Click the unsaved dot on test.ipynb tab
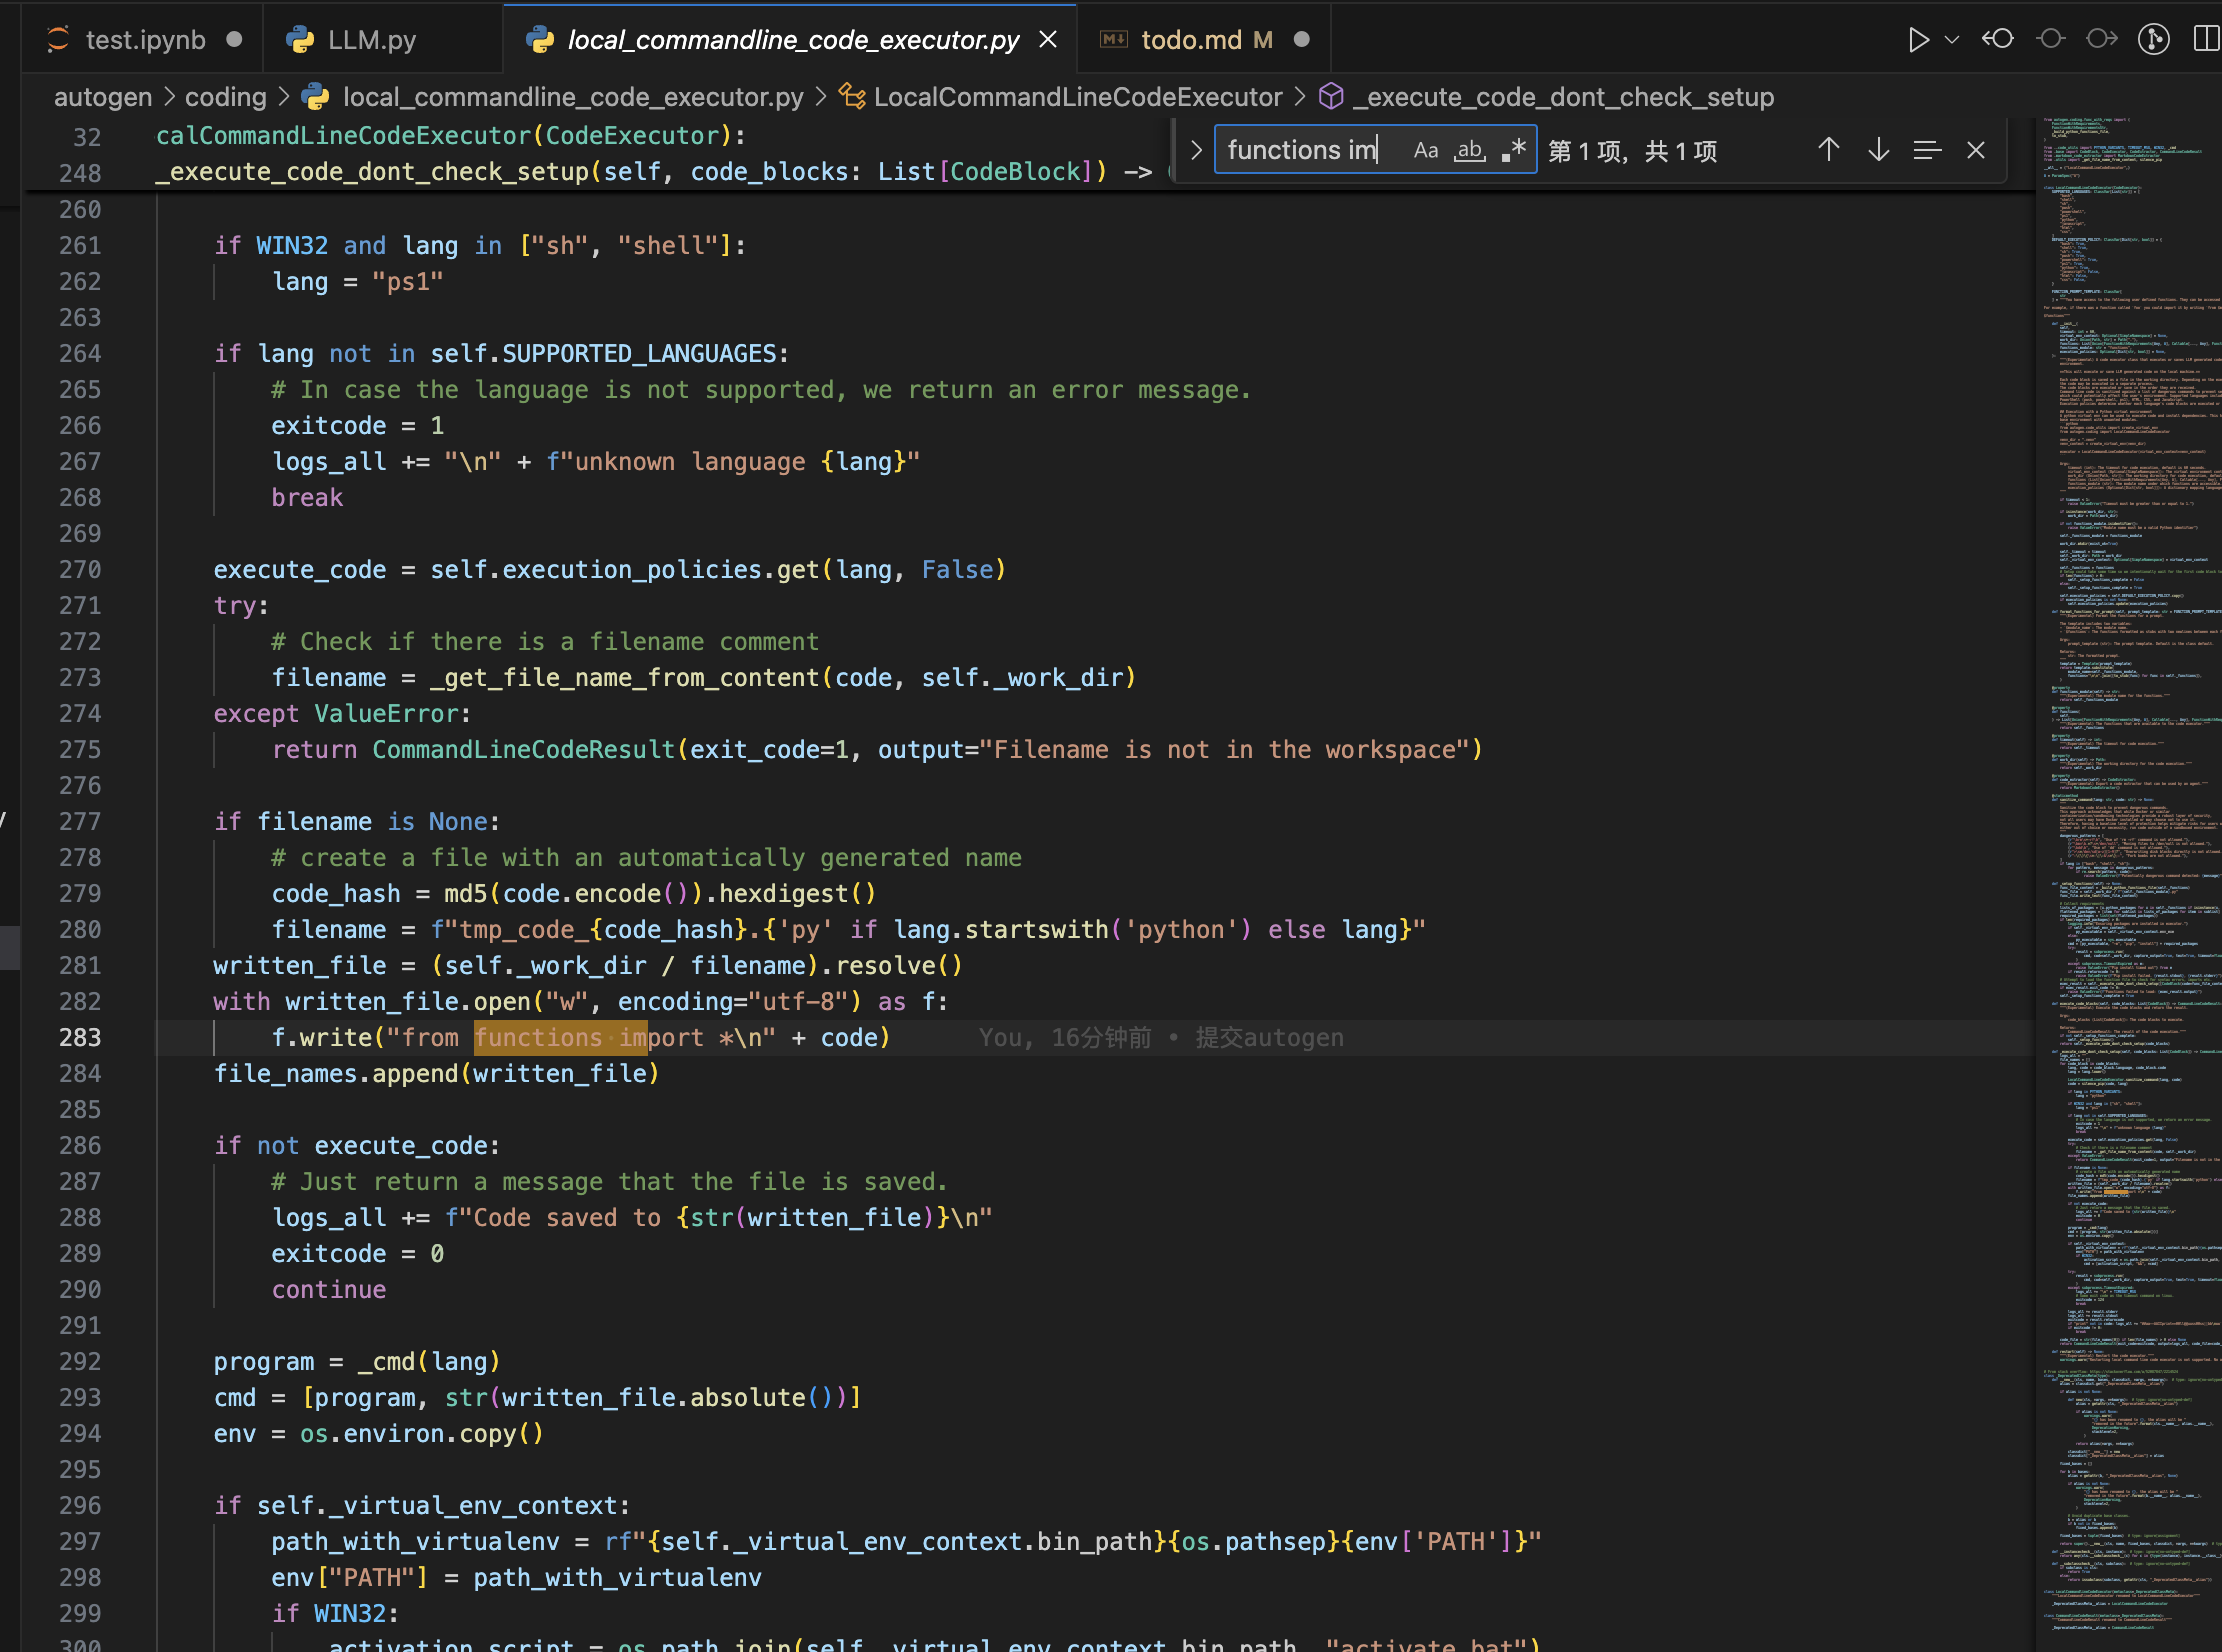 click(234, 40)
